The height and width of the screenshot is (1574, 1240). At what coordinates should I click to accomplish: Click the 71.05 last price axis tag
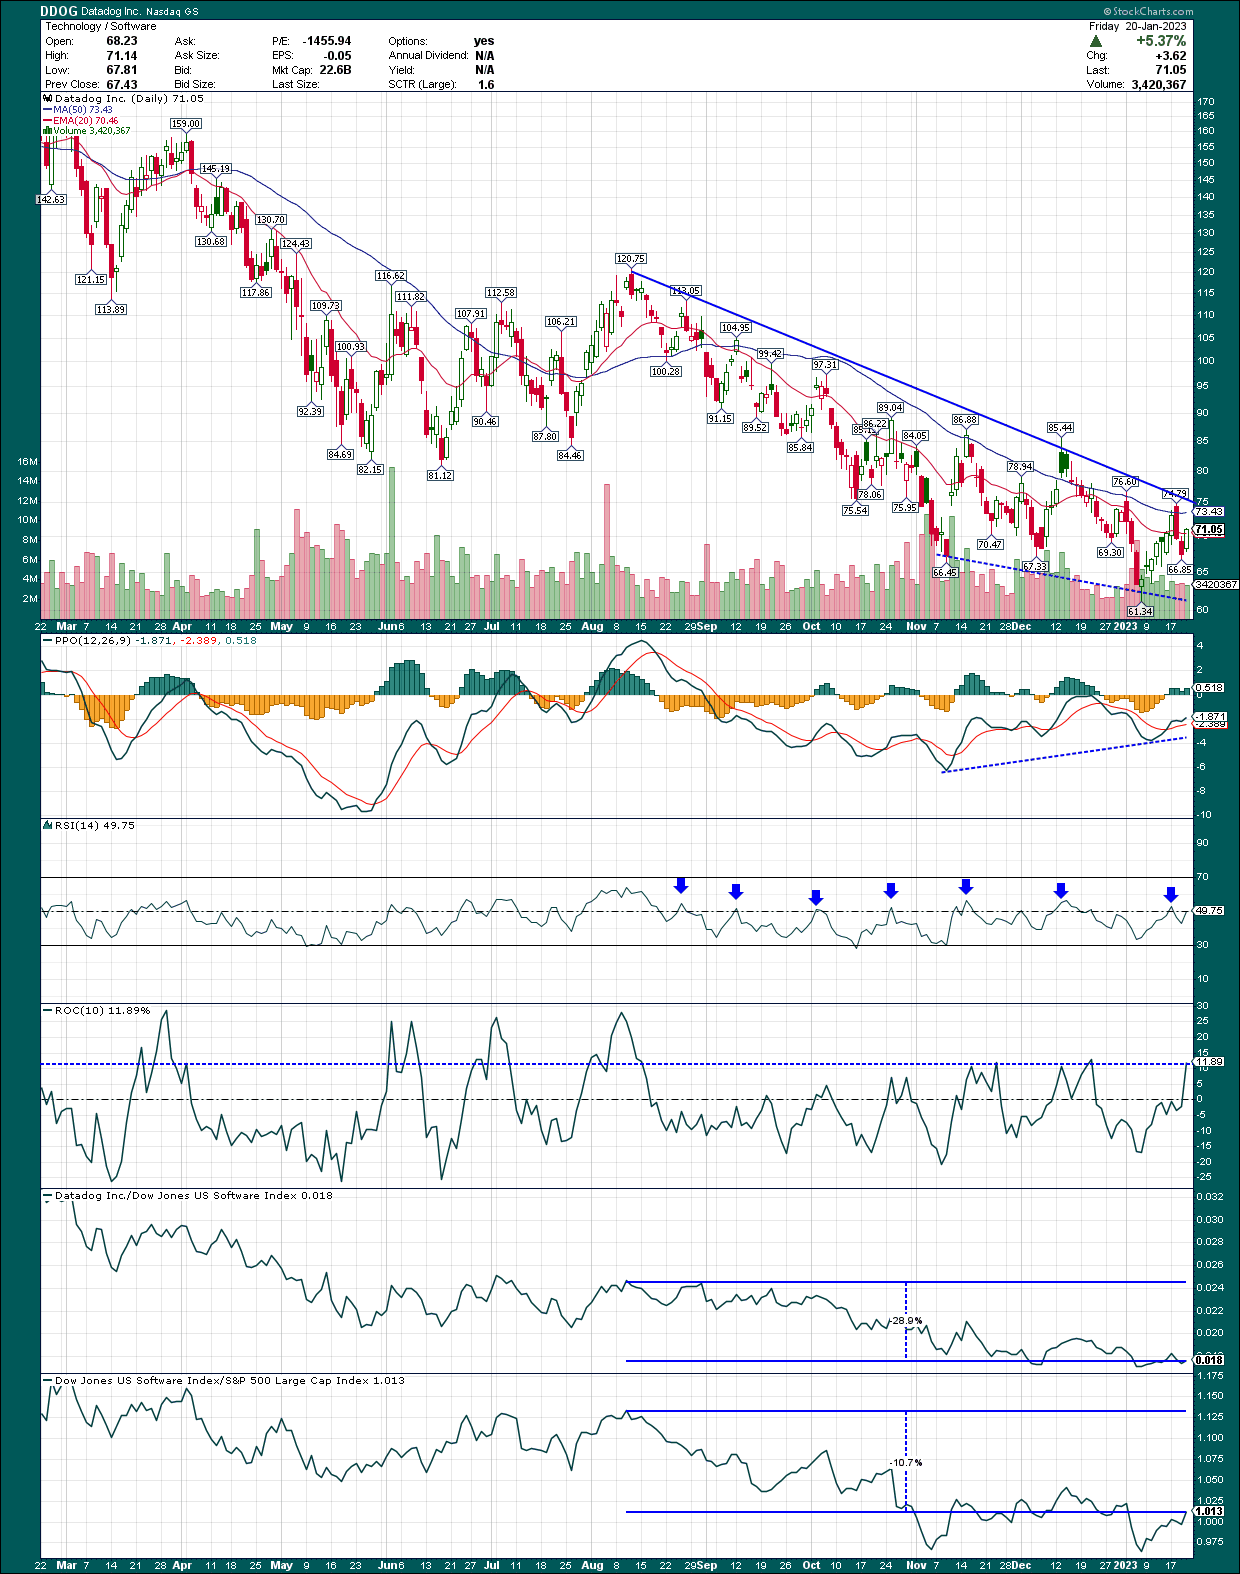[x=1209, y=530]
